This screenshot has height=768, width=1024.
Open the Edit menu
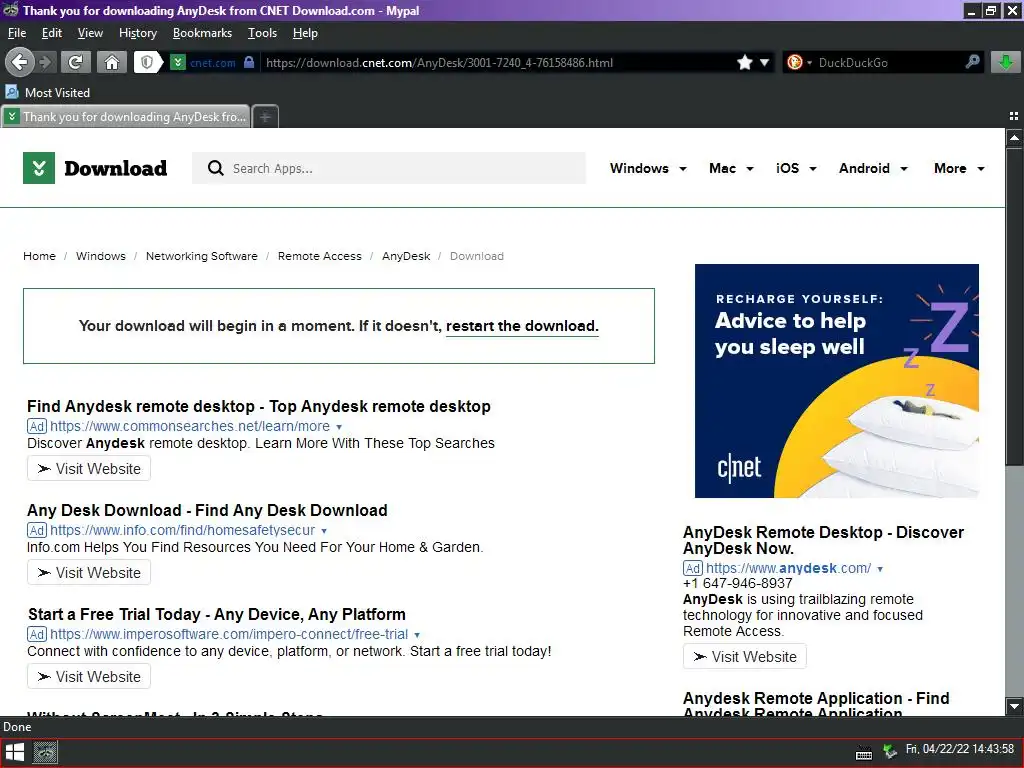click(52, 33)
